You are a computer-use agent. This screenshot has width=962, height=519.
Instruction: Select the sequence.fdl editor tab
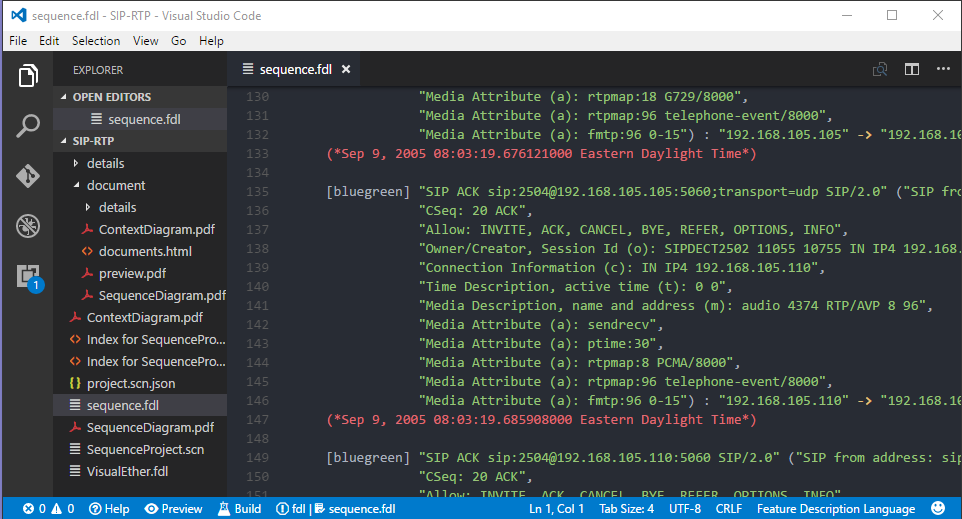click(x=293, y=69)
